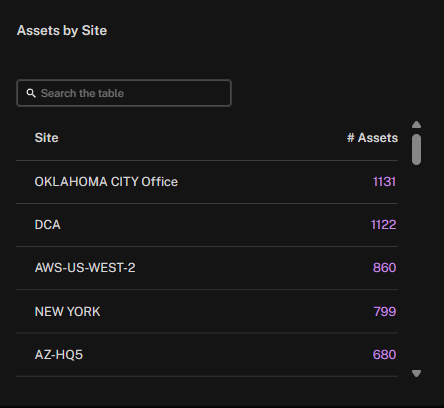Sort by the # Assets column header

tap(372, 138)
